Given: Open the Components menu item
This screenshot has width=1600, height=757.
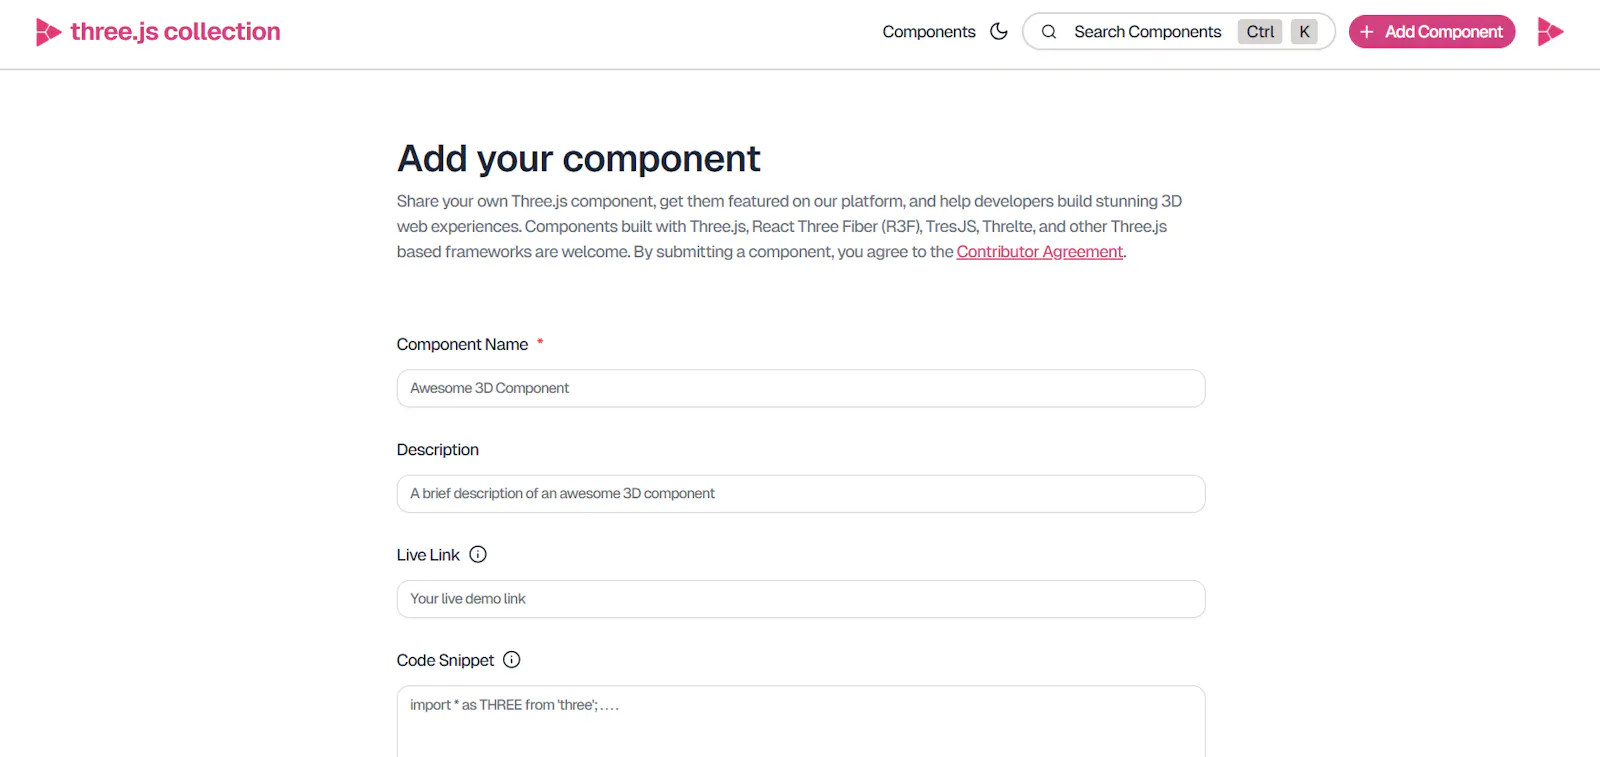Looking at the screenshot, I should click(929, 32).
